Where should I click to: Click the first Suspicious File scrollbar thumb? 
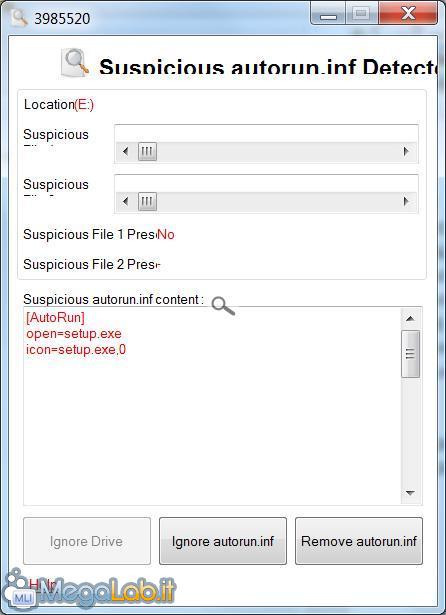click(x=147, y=151)
